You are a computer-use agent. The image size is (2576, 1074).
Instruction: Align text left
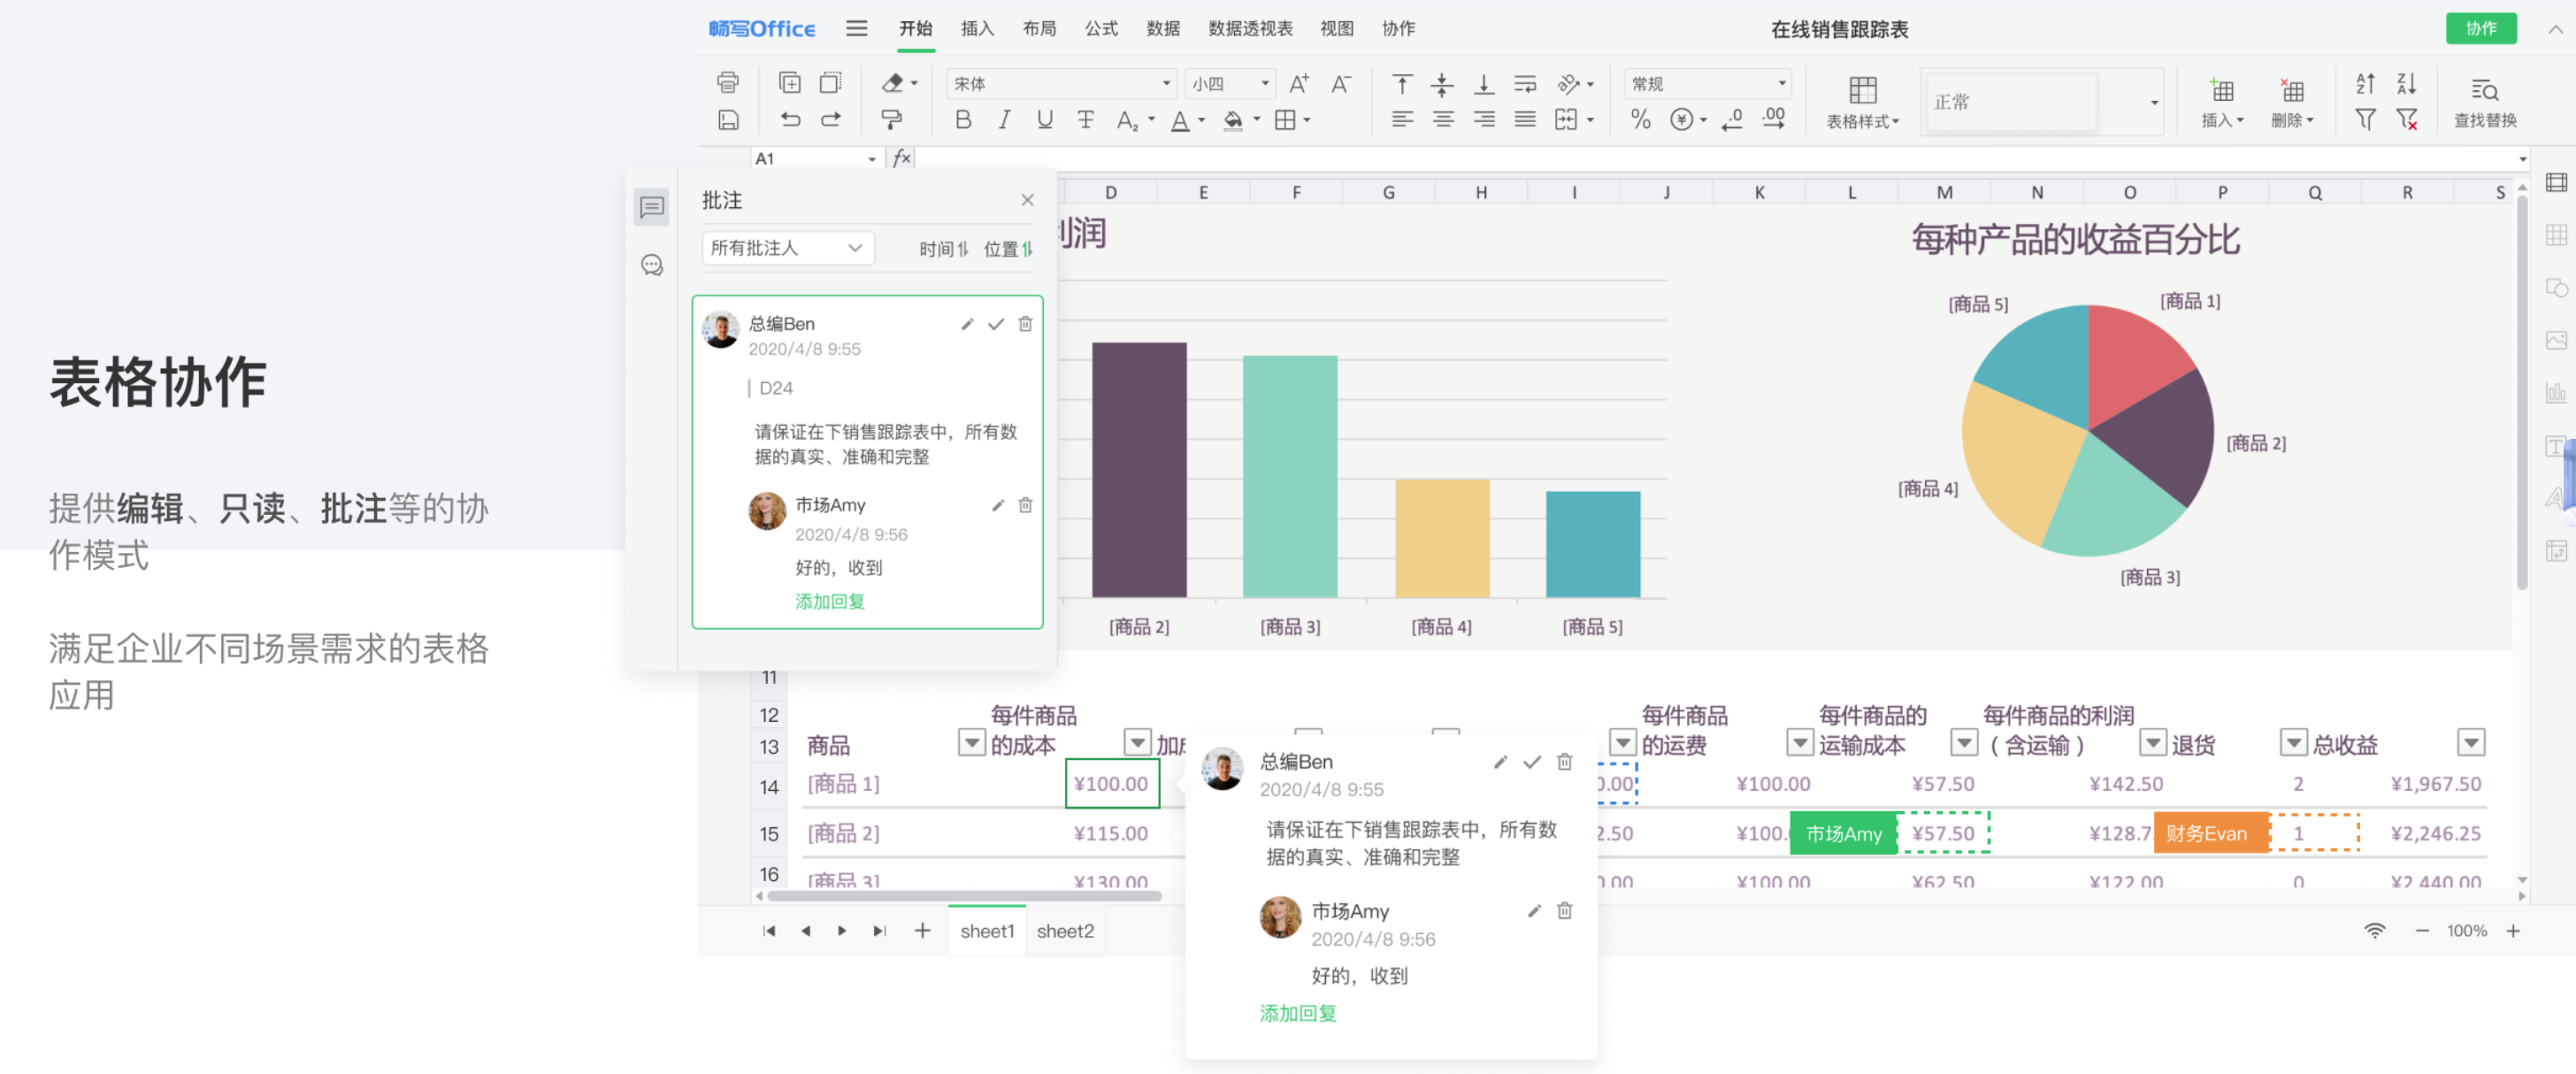click(x=1402, y=120)
